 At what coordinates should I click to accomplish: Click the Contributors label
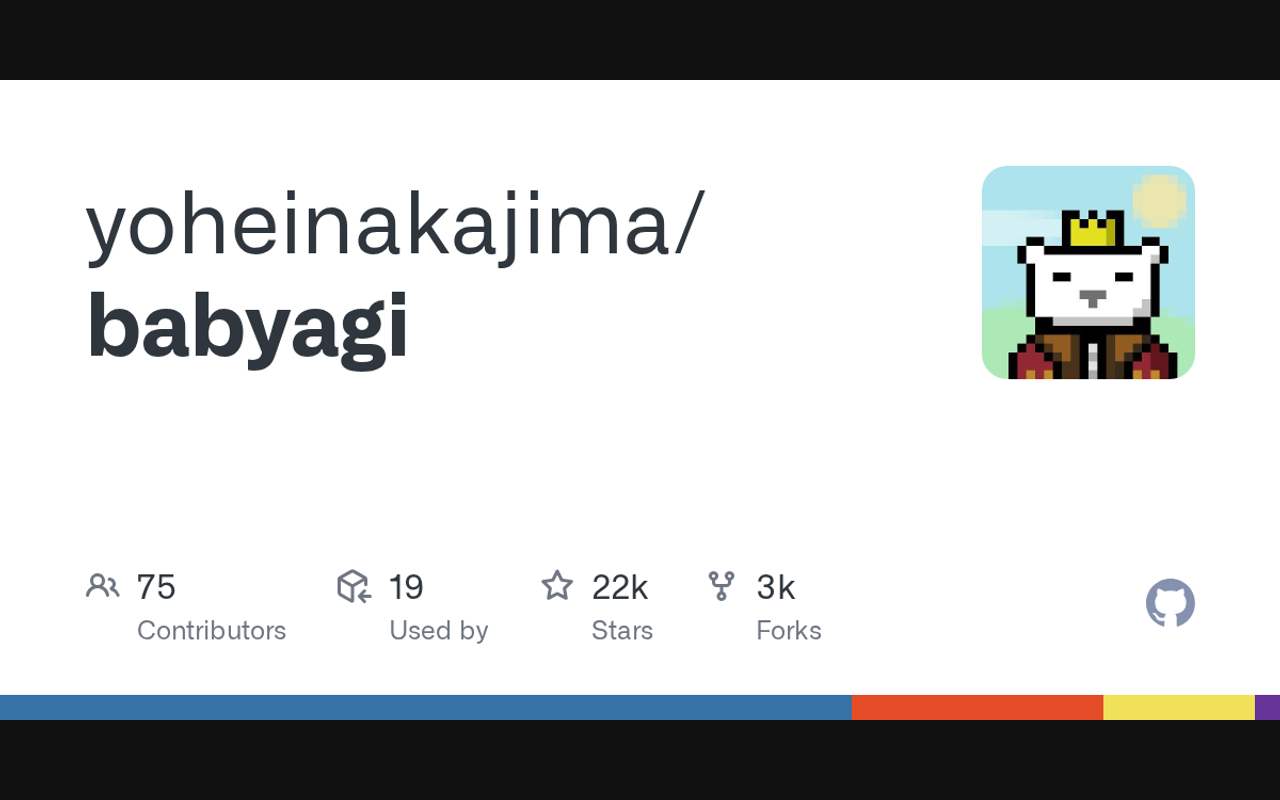211,630
